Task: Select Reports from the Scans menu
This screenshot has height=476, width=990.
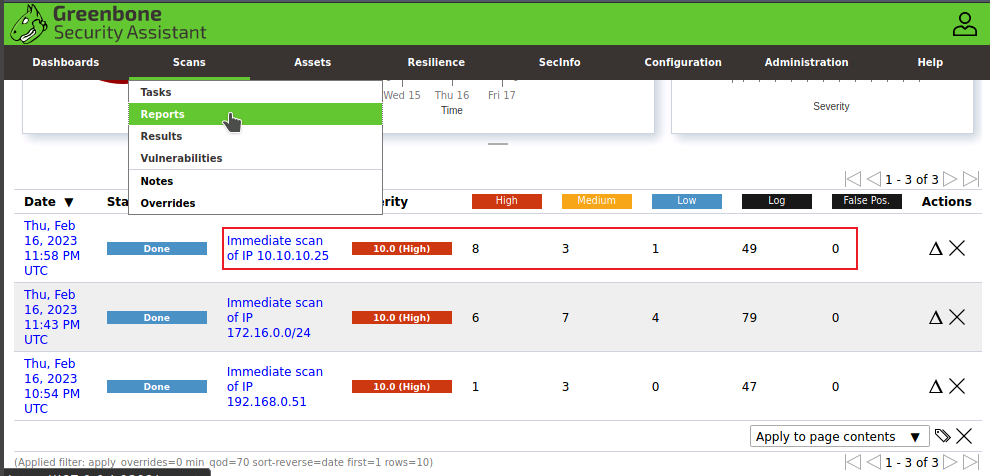Action: [x=162, y=114]
